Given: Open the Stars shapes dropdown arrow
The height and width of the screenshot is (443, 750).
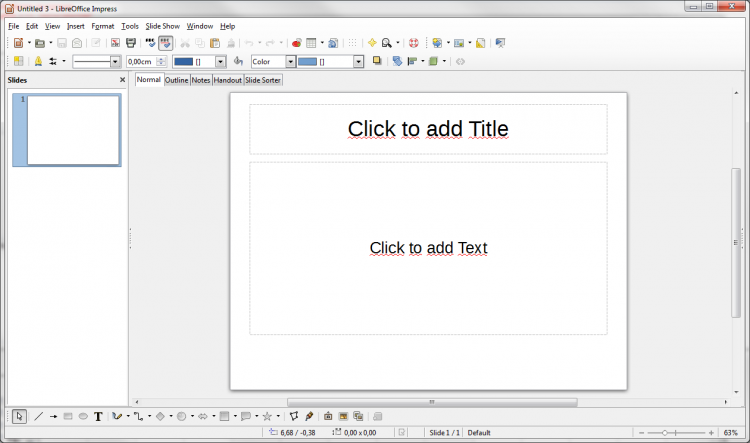Looking at the screenshot, I should (278, 417).
